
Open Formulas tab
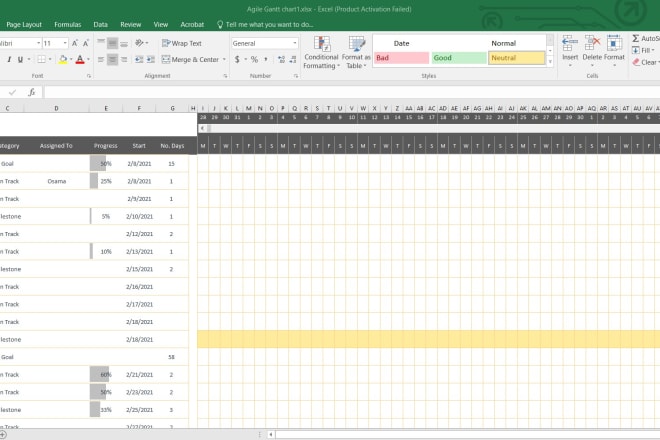tap(68, 24)
